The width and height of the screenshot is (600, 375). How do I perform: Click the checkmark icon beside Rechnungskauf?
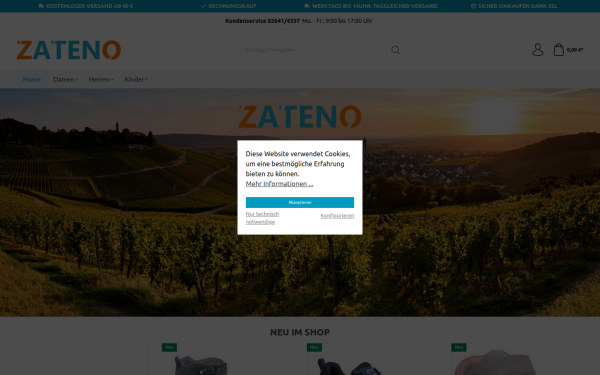(x=204, y=6)
